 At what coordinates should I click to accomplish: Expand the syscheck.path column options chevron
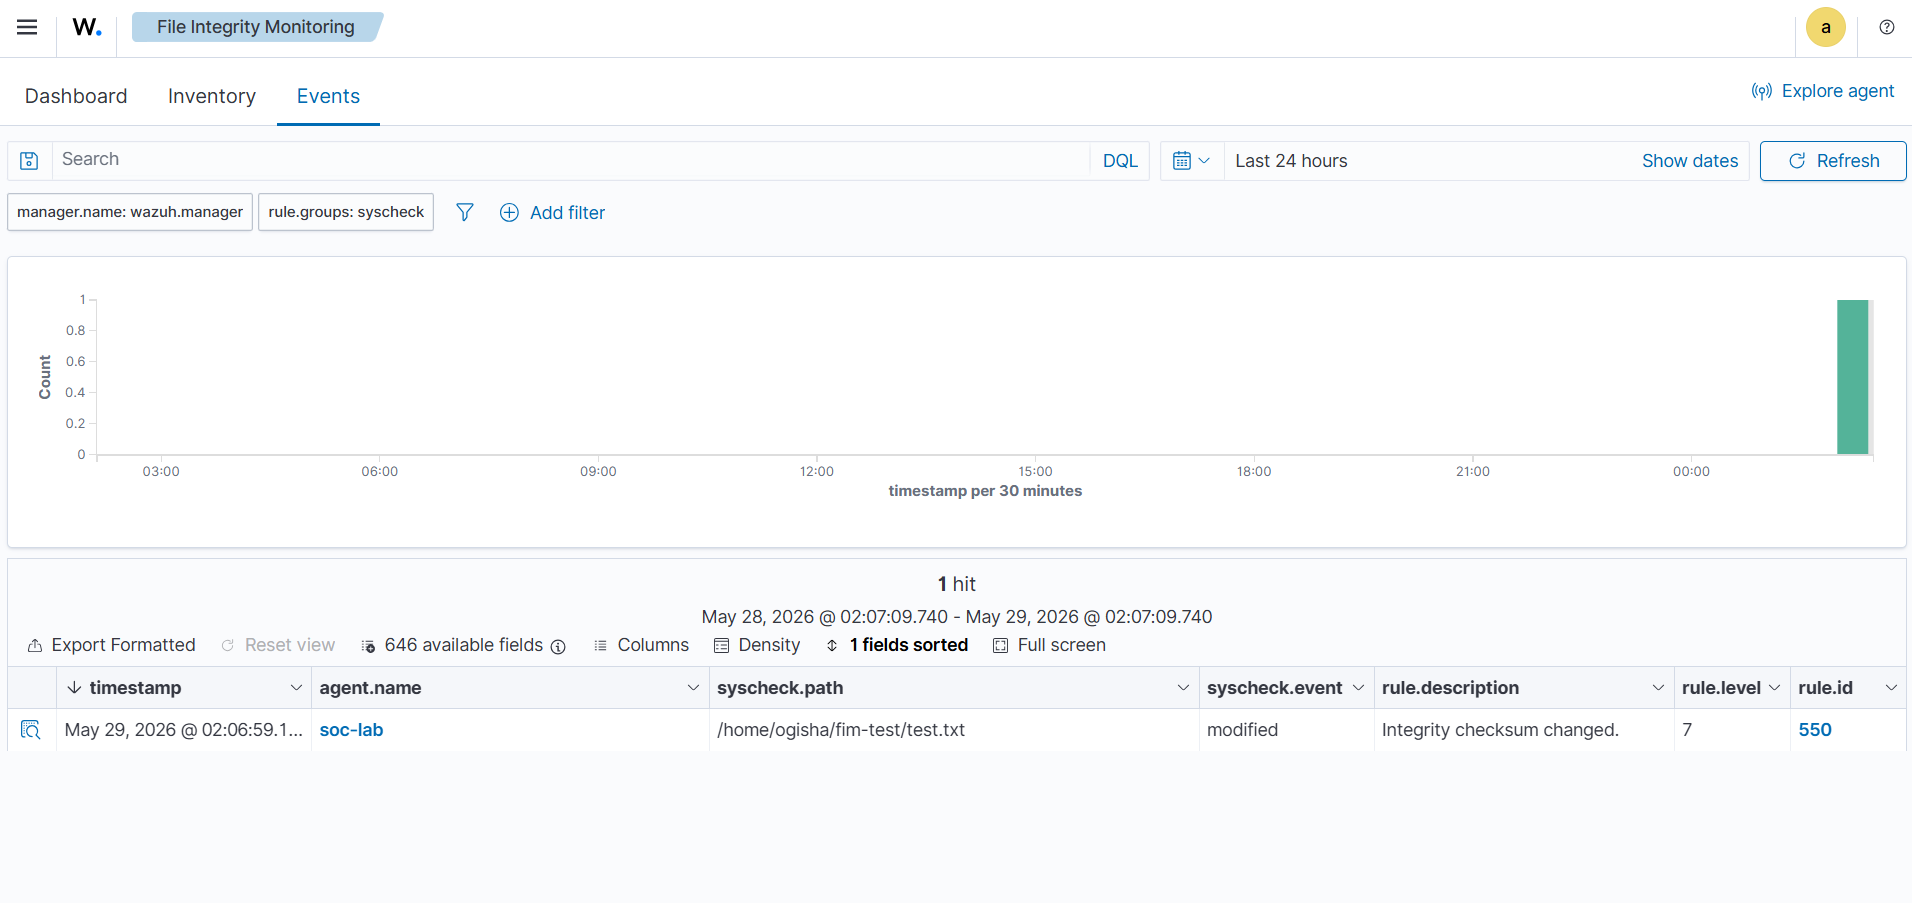pyautogui.click(x=1183, y=688)
